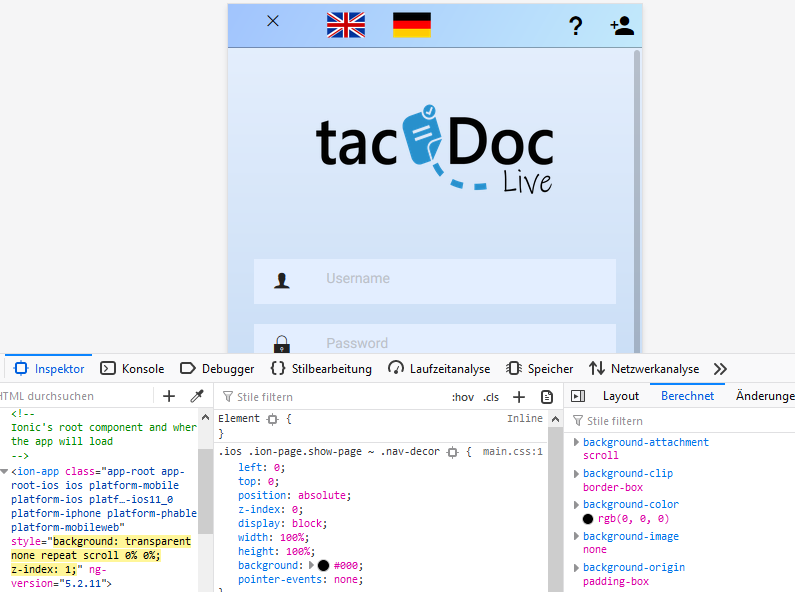Close the tacDoc login page with X
The image size is (795, 592).
pos(273,21)
